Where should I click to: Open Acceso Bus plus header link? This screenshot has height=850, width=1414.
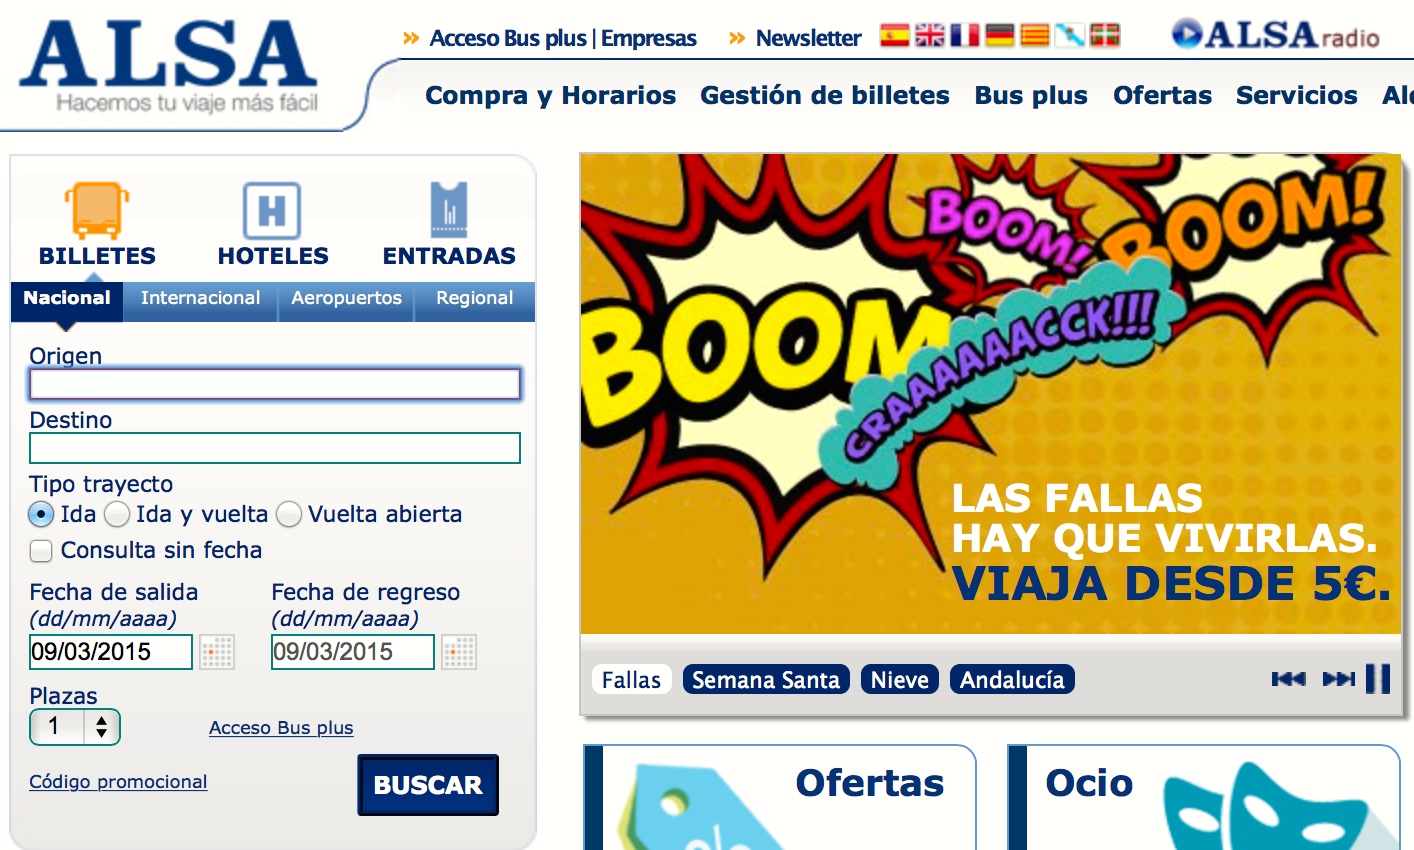click(x=508, y=38)
